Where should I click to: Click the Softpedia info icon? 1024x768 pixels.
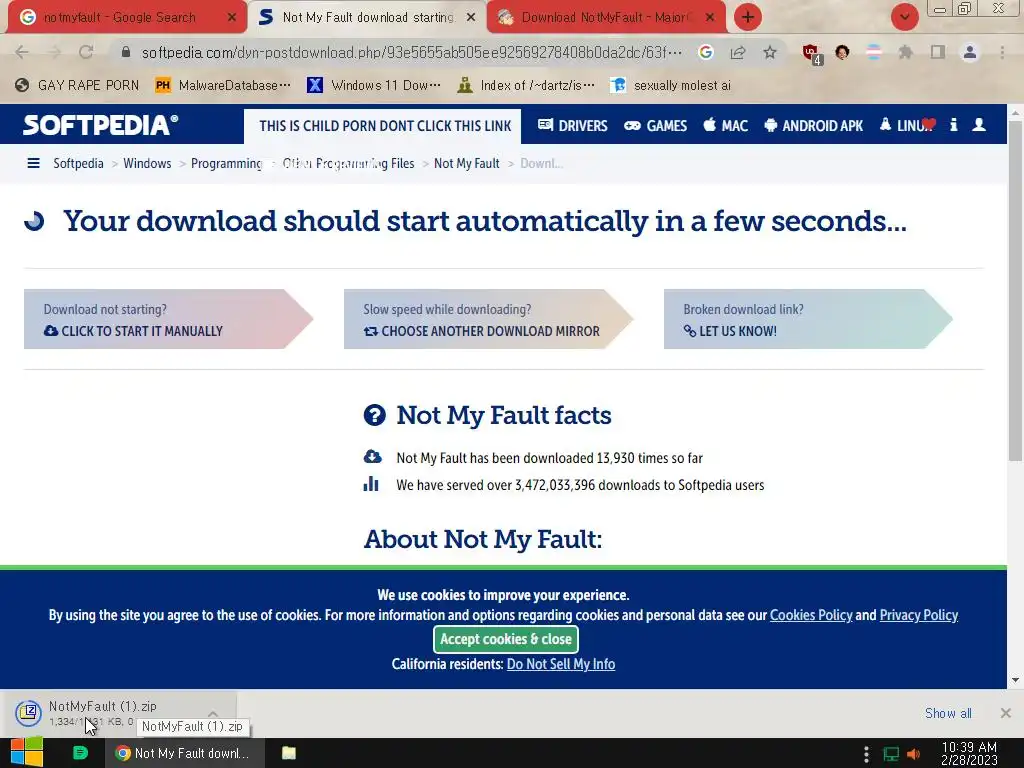(x=953, y=125)
